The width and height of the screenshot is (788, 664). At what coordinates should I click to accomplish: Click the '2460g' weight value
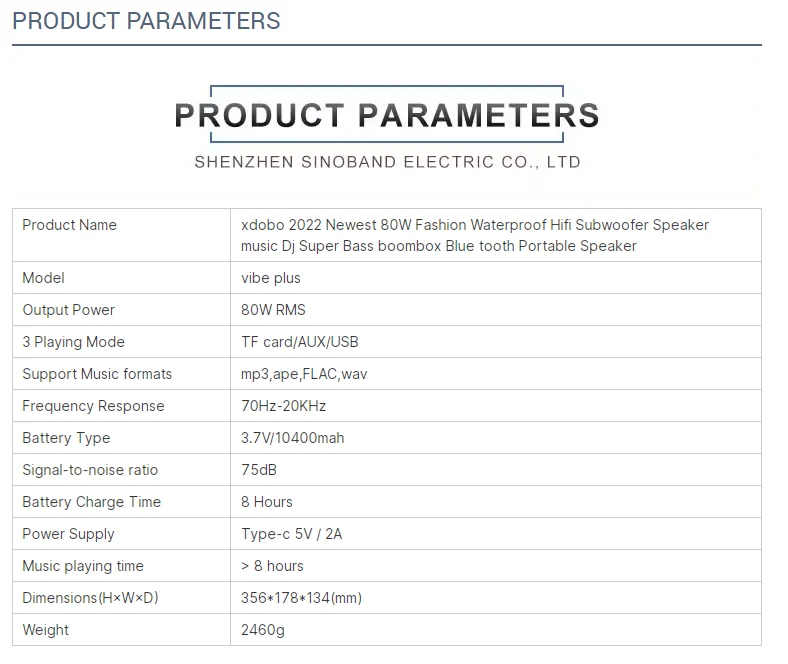click(263, 630)
